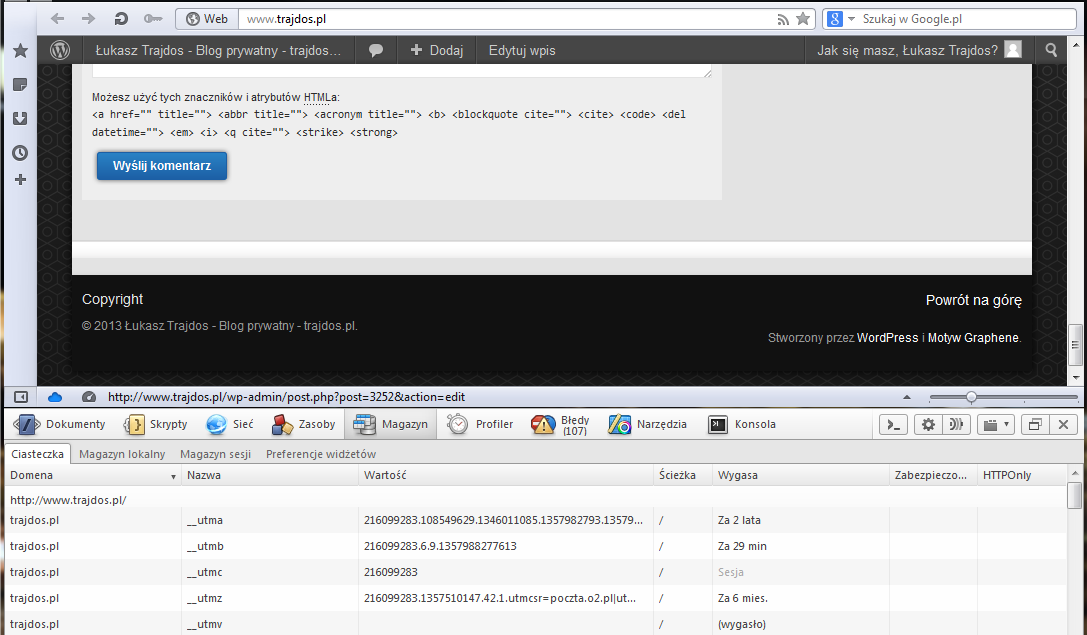Open Dragonfly settings gear icon
The height and width of the screenshot is (635, 1087).
pyautogui.click(x=928, y=424)
